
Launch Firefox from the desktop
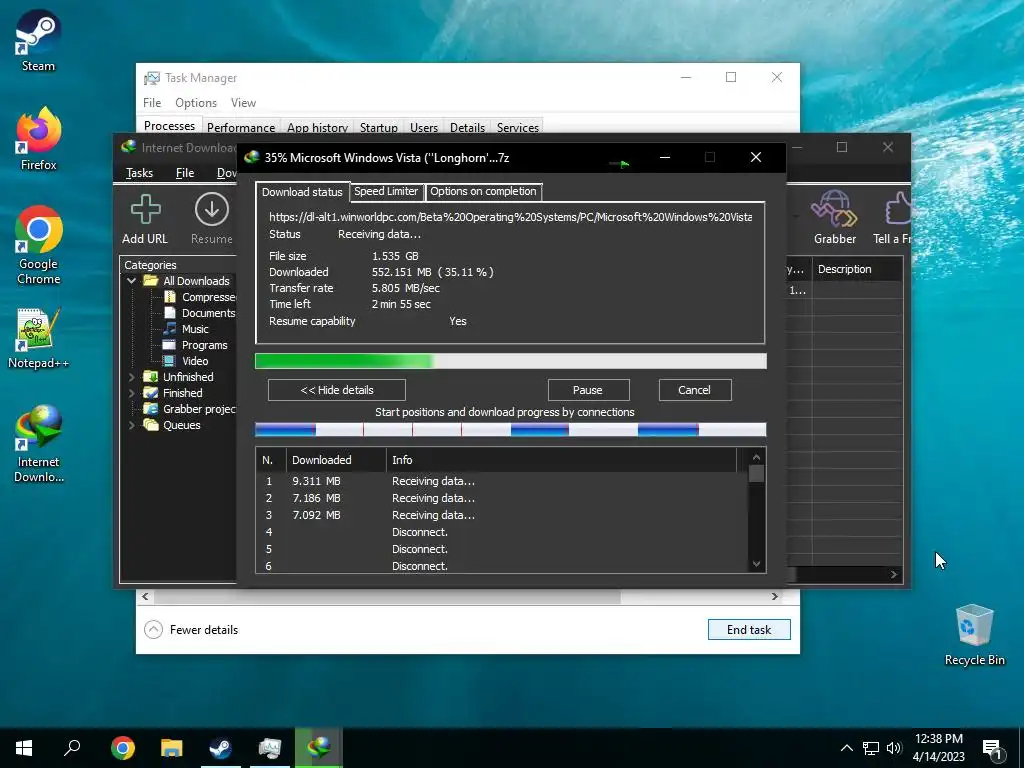tap(38, 138)
